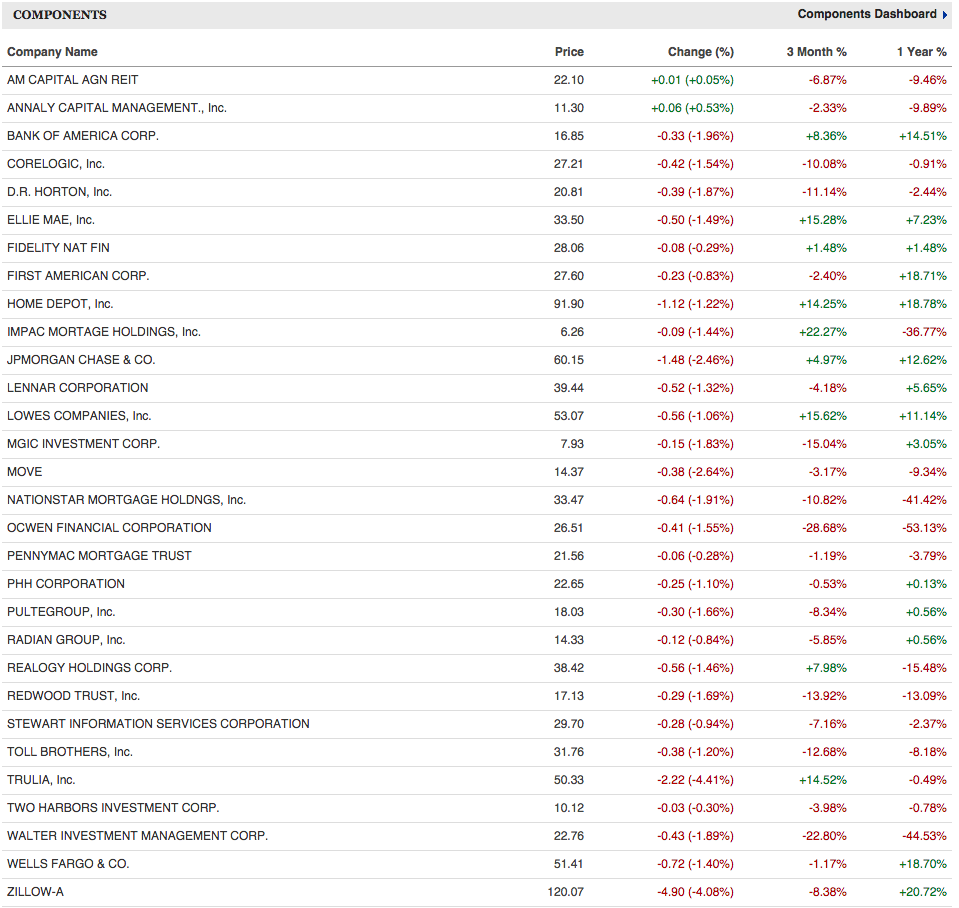
Task: Click JPMORGAN CHASE & CO. name
Action: tap(81, 360)
